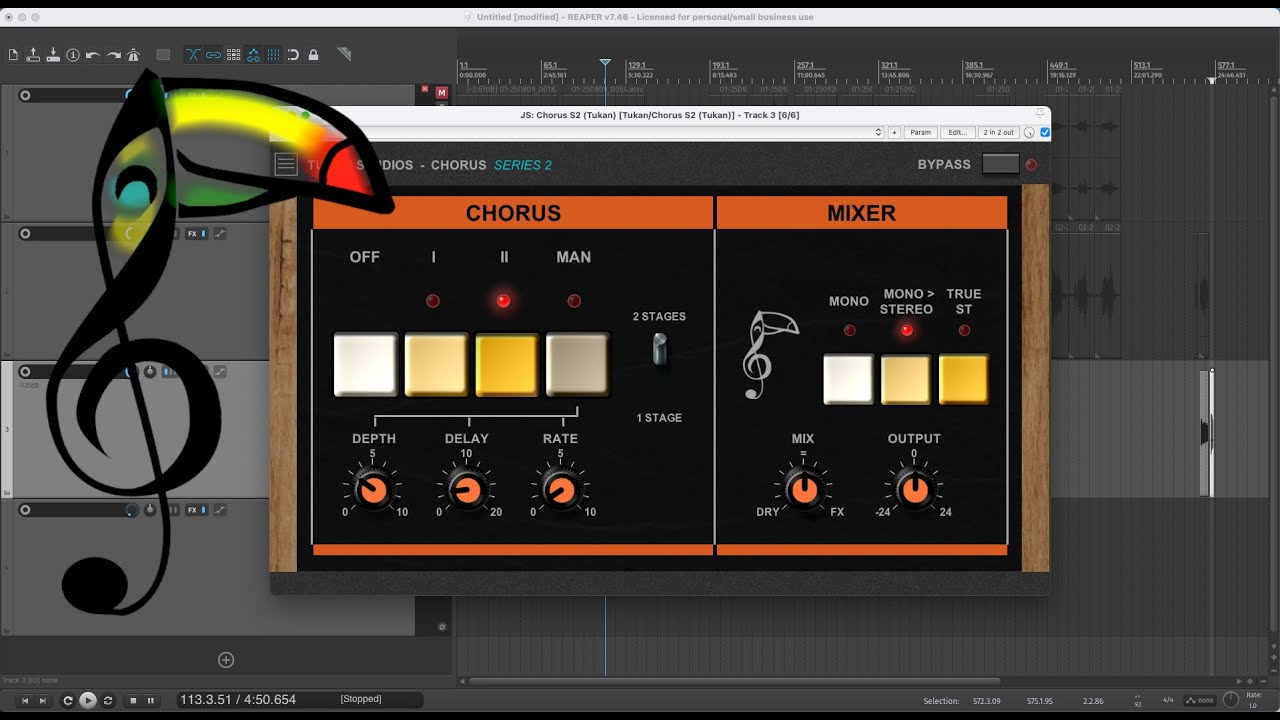This screenshot has width=1280, height=720.
Task: Click the red M master mute button
Action: (x=441, y=93)
